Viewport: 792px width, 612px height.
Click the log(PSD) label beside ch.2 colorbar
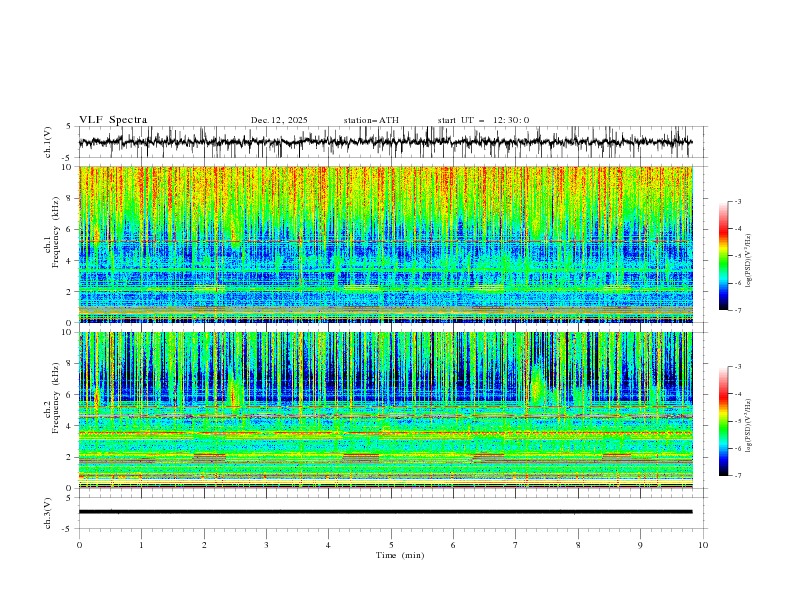749,426
